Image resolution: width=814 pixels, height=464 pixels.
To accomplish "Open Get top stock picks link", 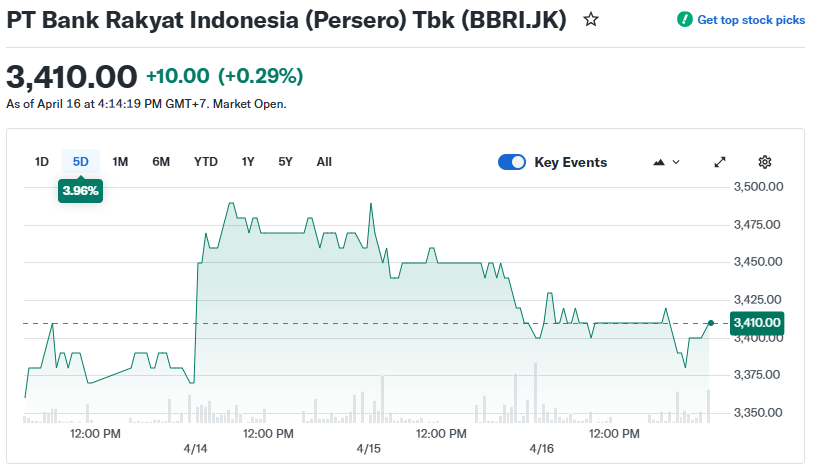I will pos(750,20).
